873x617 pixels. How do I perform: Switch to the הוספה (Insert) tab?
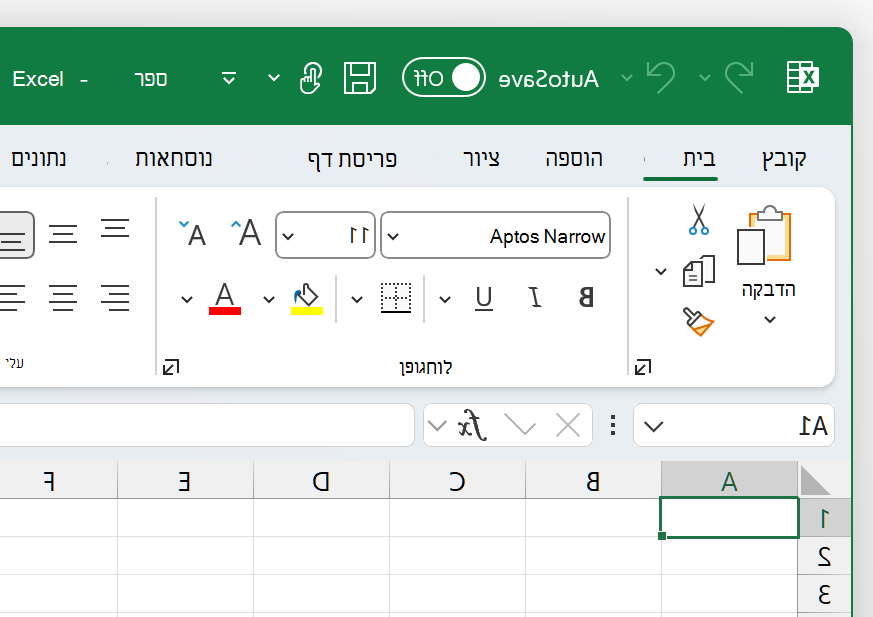574,159
